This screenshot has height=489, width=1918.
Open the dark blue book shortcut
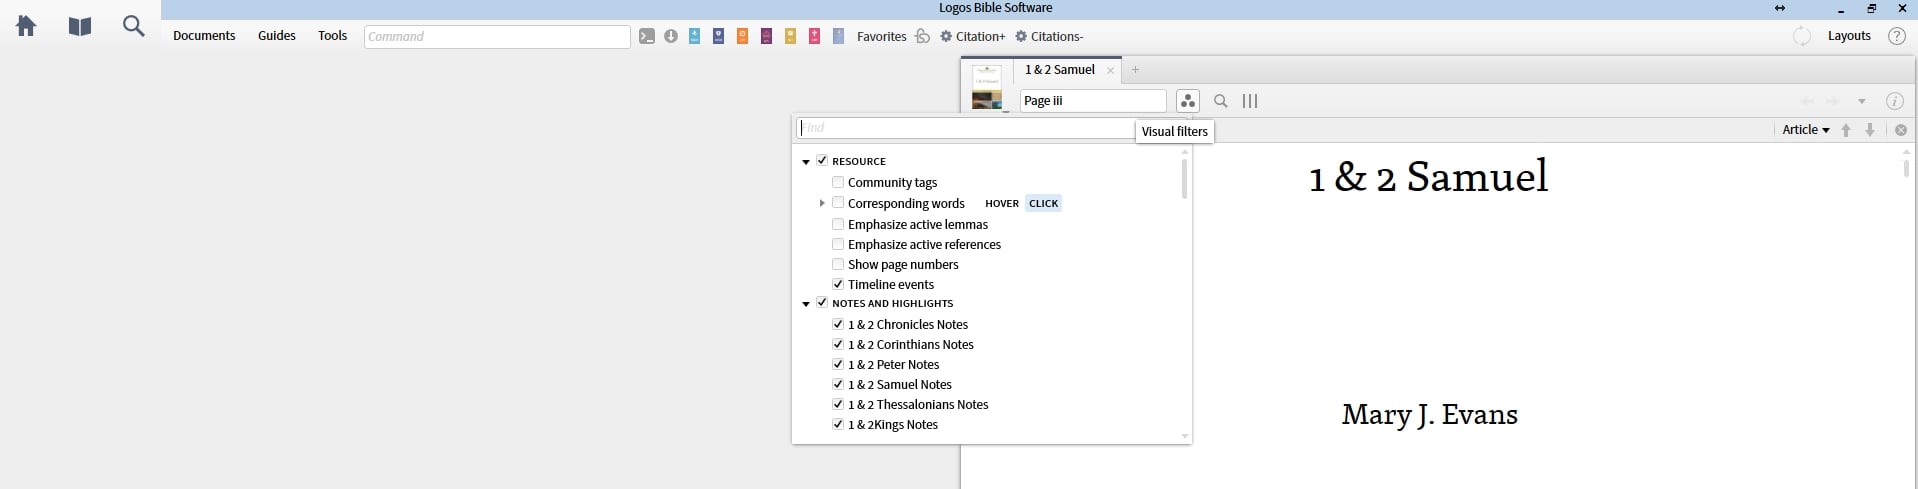click(x=719, y=36)
